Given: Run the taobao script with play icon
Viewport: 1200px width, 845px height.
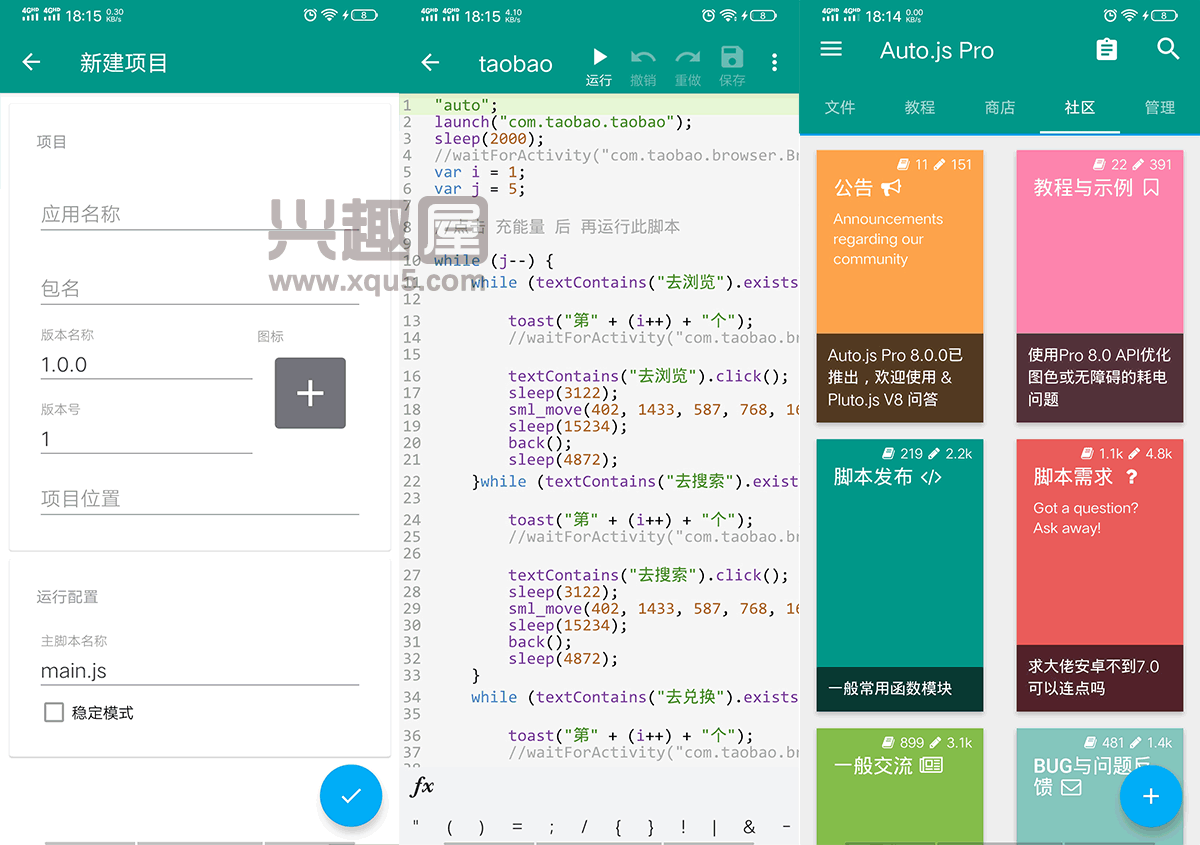Looking at the screenshot, I should coord(599,58).
